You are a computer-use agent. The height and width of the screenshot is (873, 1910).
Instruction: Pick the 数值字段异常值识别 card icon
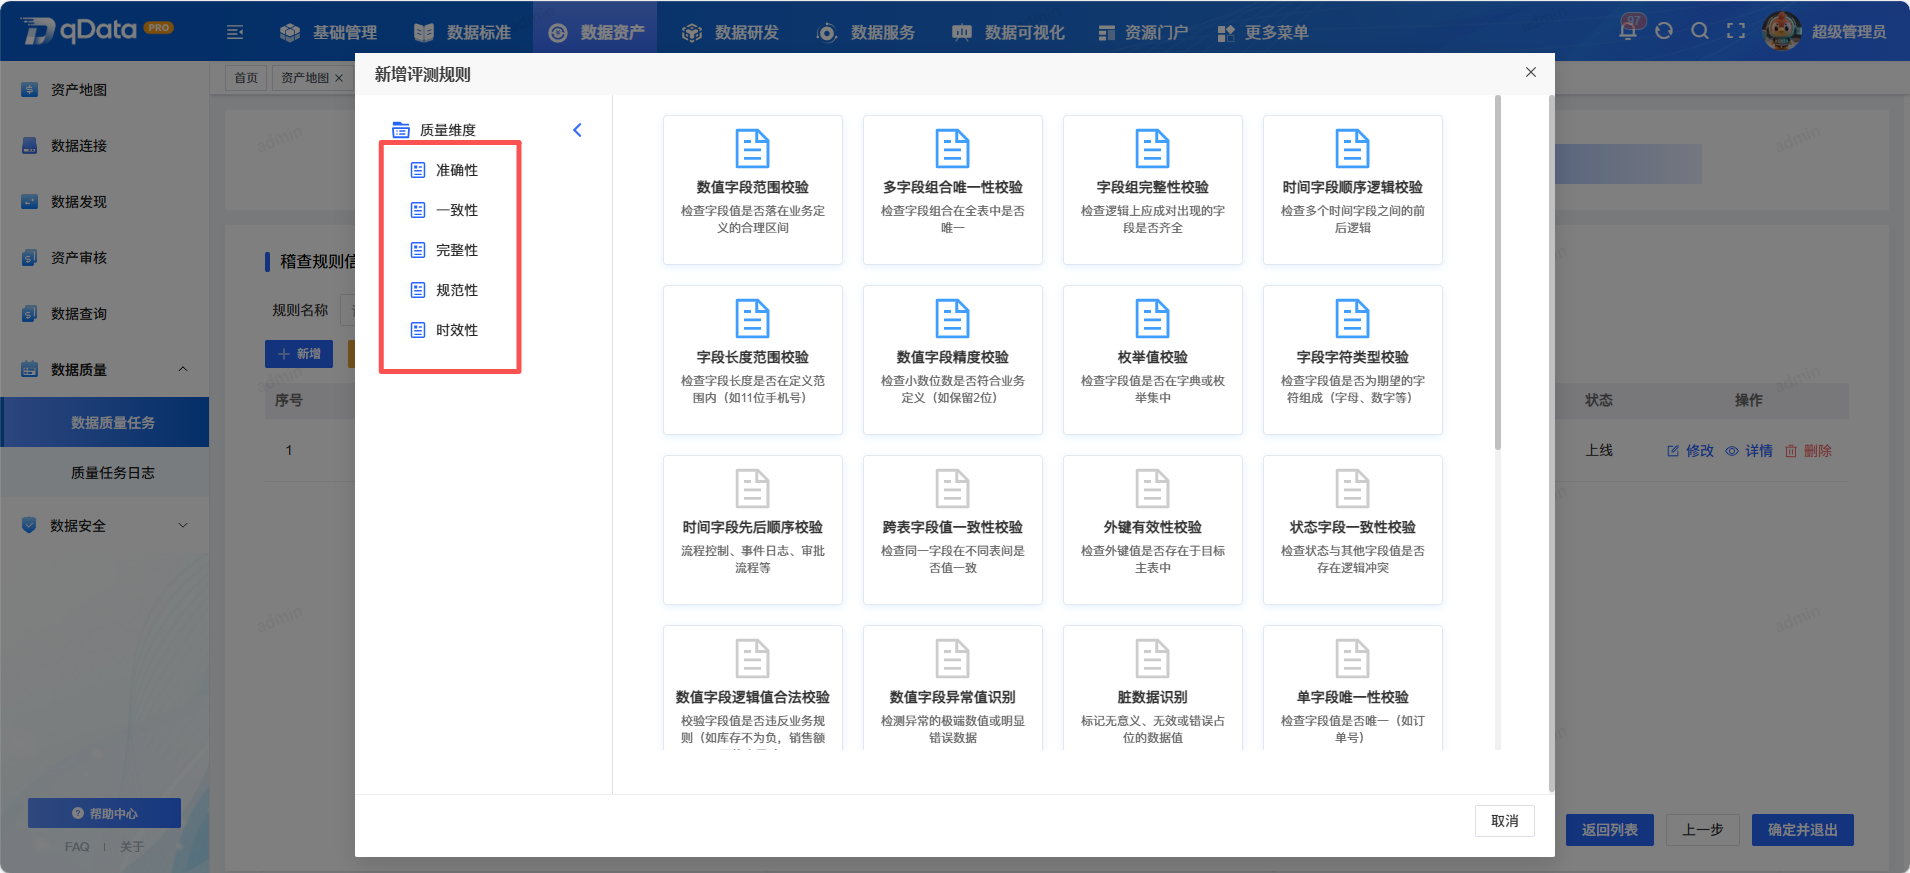point(952,659)
